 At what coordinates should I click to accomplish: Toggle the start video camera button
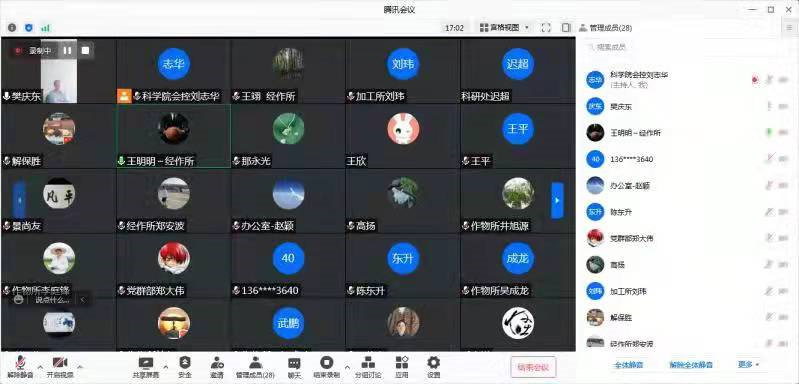click(x=60, y=363)
